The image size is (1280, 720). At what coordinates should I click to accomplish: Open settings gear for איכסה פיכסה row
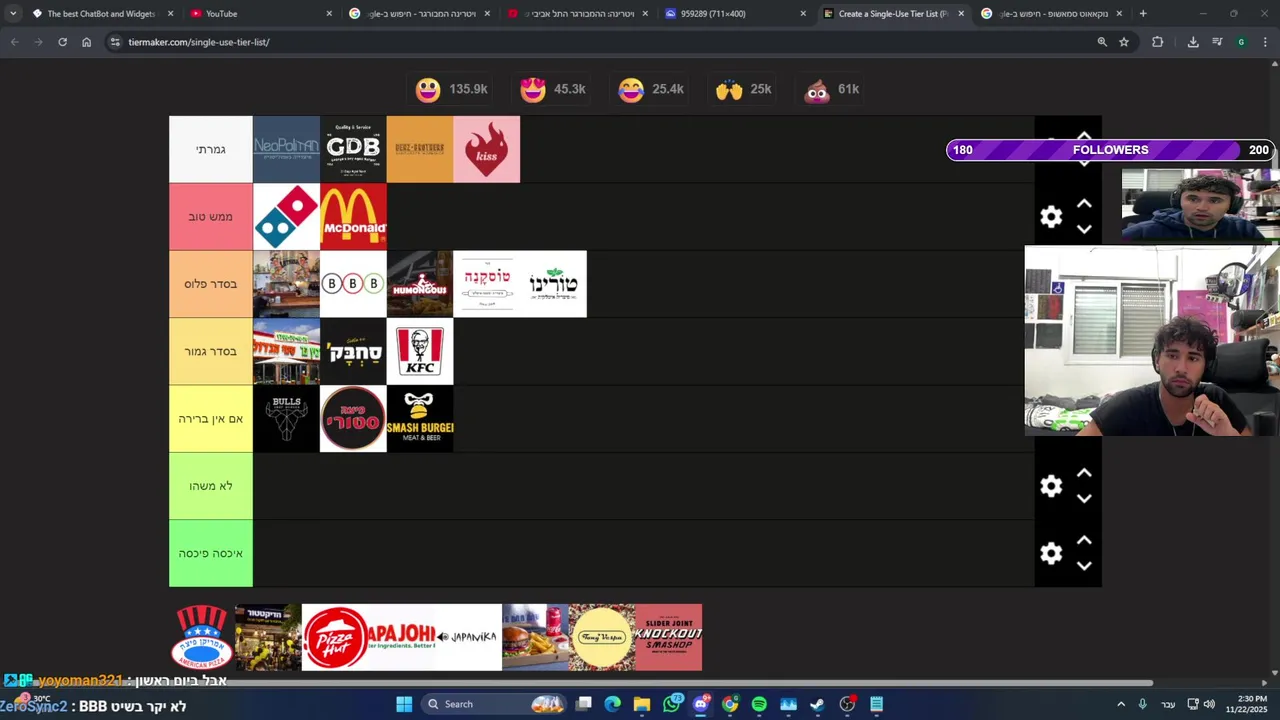[x=1051, y=553]
